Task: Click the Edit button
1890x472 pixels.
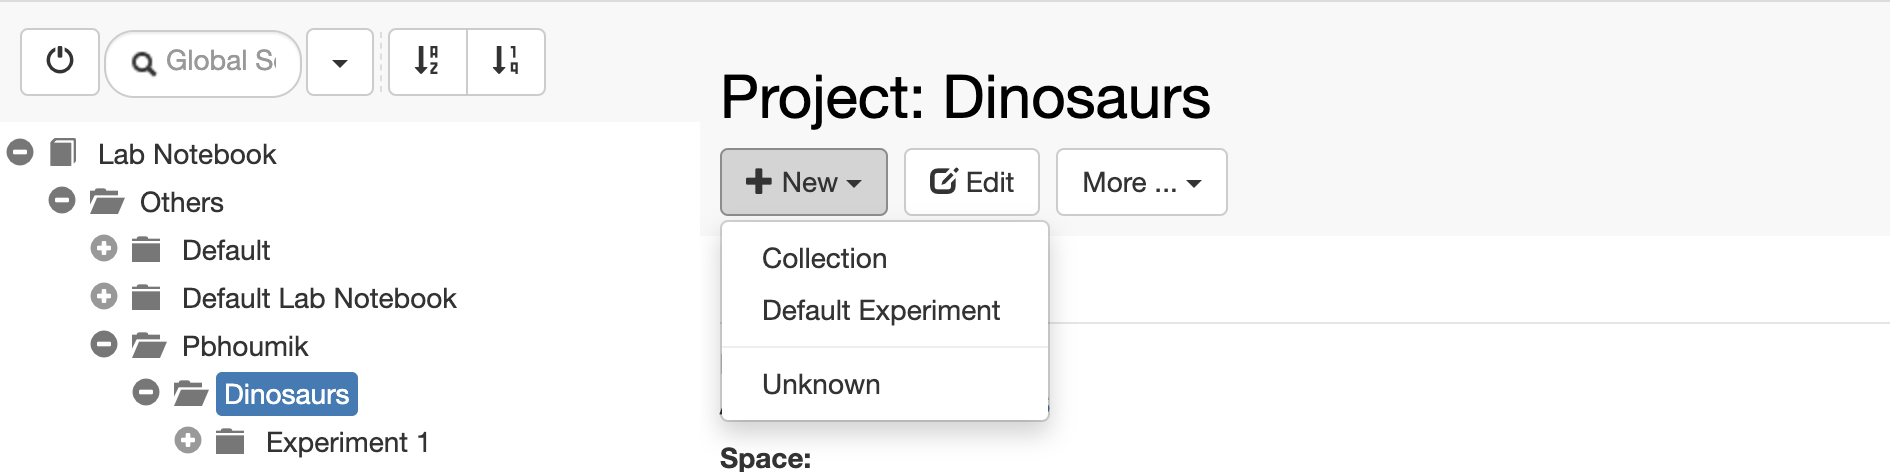Action: [x=972, y=182]
